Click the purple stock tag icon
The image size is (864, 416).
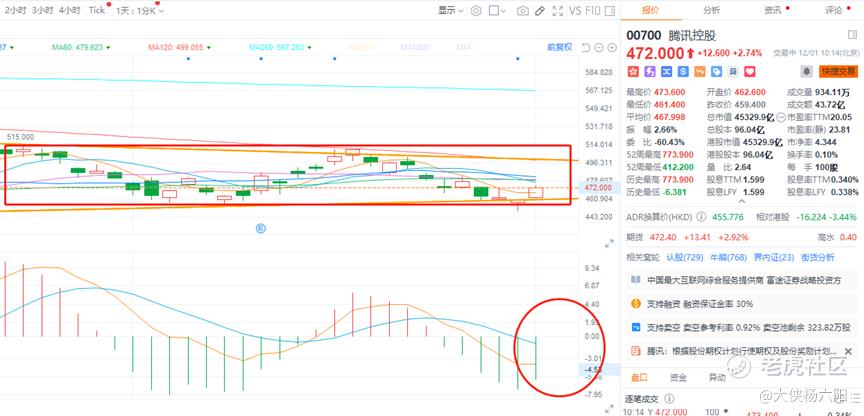[650, 71]
